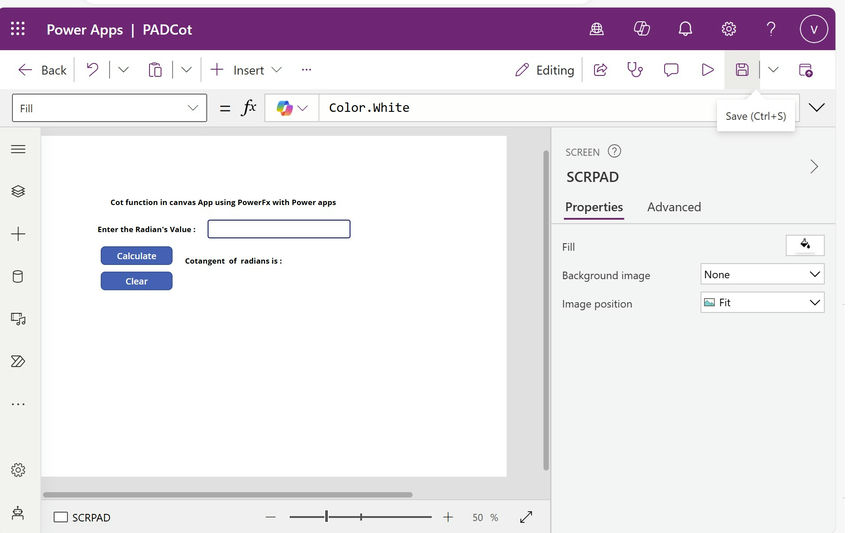Expand the paste options chevron
Image resolution: width=850 pixels, height=533 pixels.
[186, 70]
